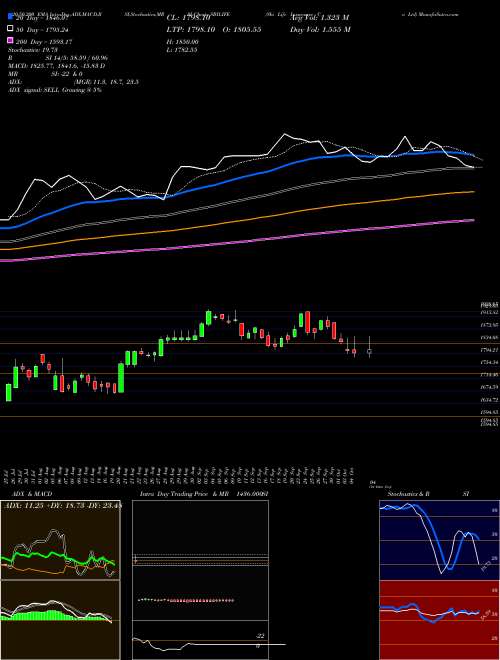Select the '50 Day' moving average label

(43, 29)
